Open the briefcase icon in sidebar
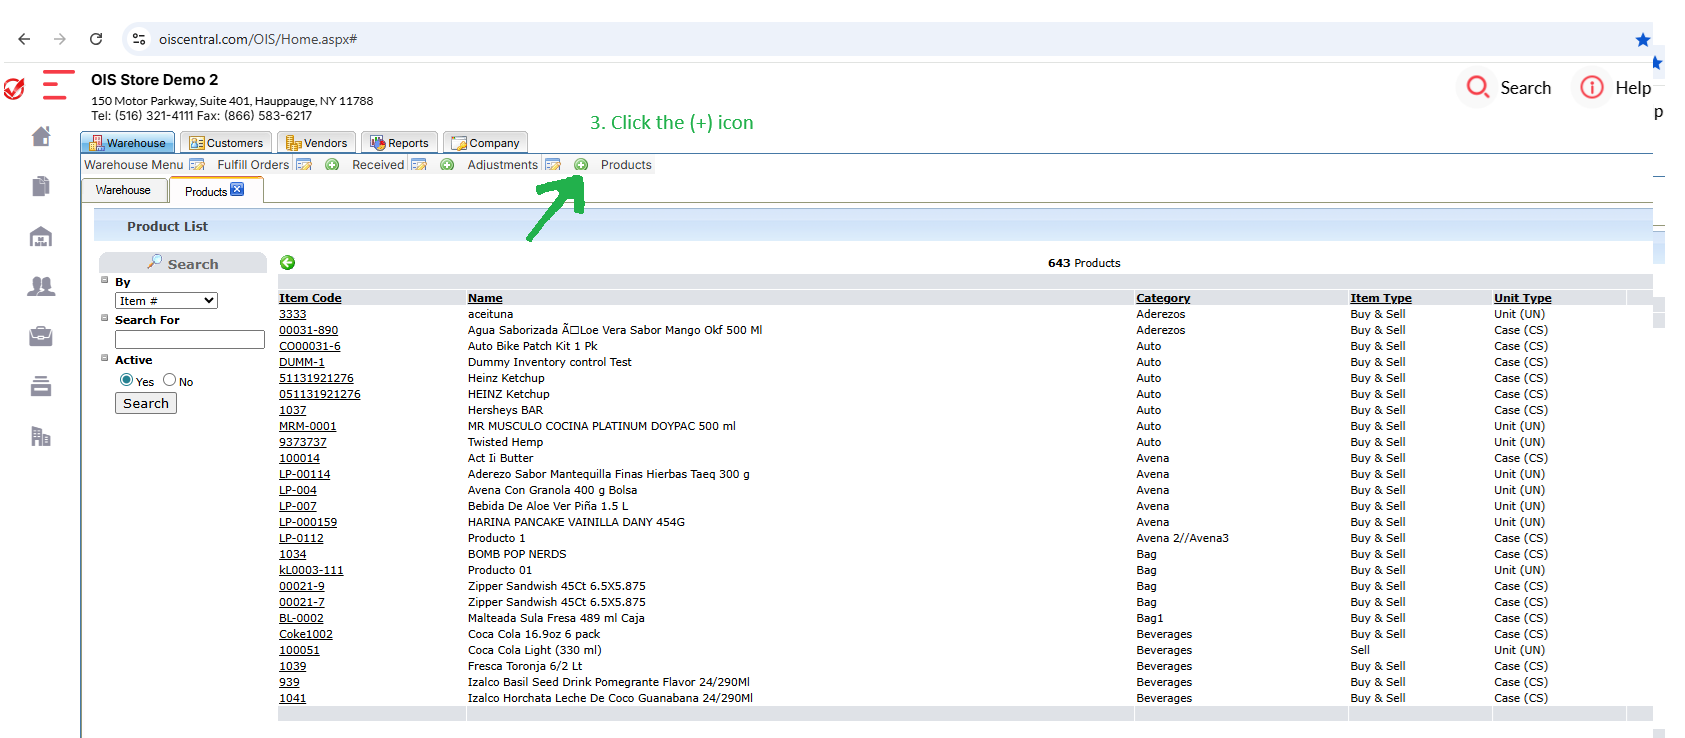This screenshot has width=1685, height=738. pyautogui.click(x=41, y=336)
